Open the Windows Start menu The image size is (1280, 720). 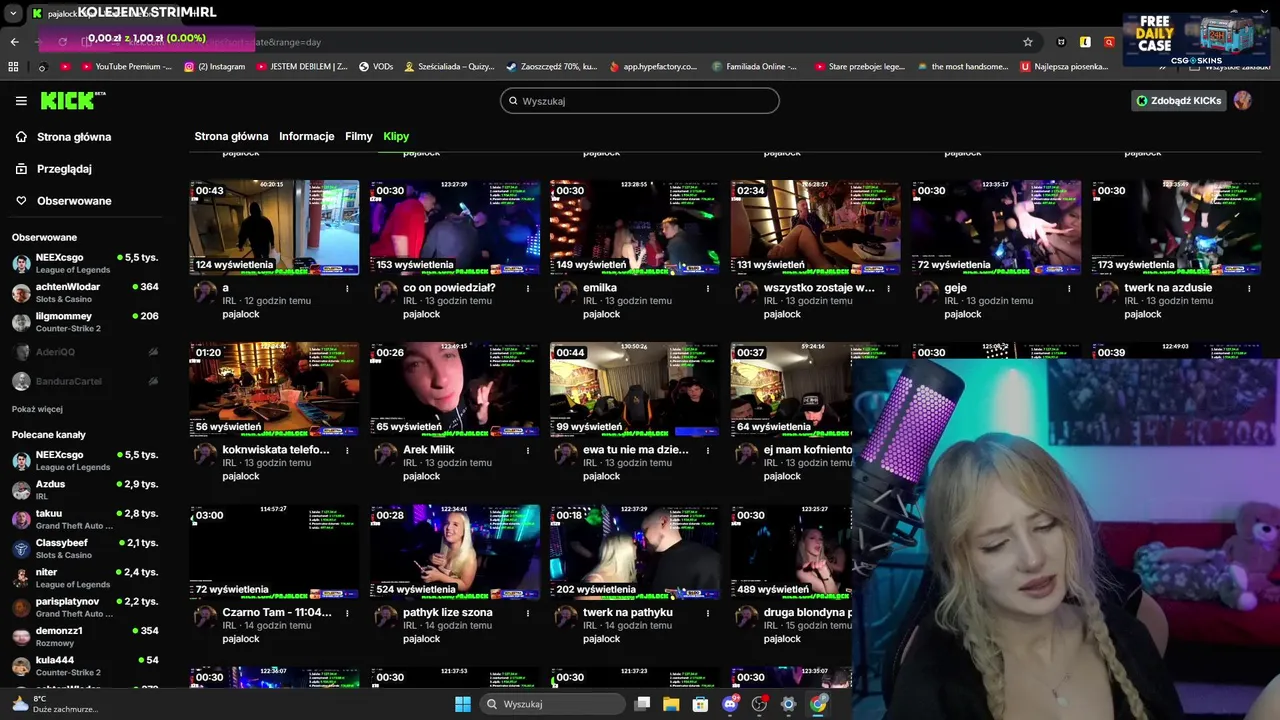[462, 704]
